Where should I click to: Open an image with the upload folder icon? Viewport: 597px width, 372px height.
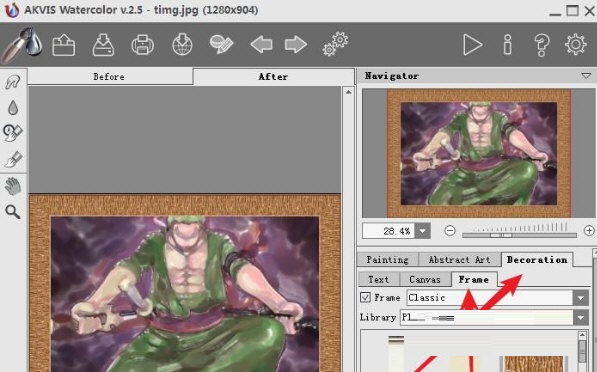[64, 45]
